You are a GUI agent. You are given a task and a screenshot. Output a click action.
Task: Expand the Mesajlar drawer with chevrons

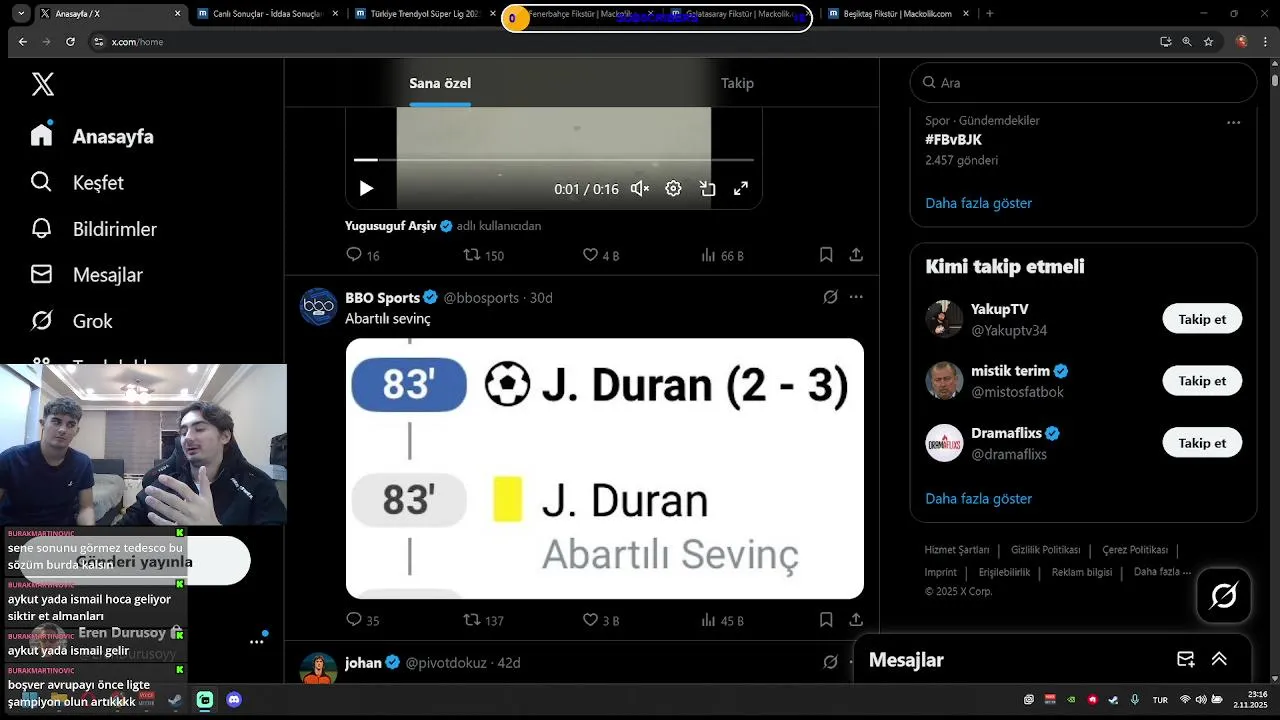pos(1219,659)
